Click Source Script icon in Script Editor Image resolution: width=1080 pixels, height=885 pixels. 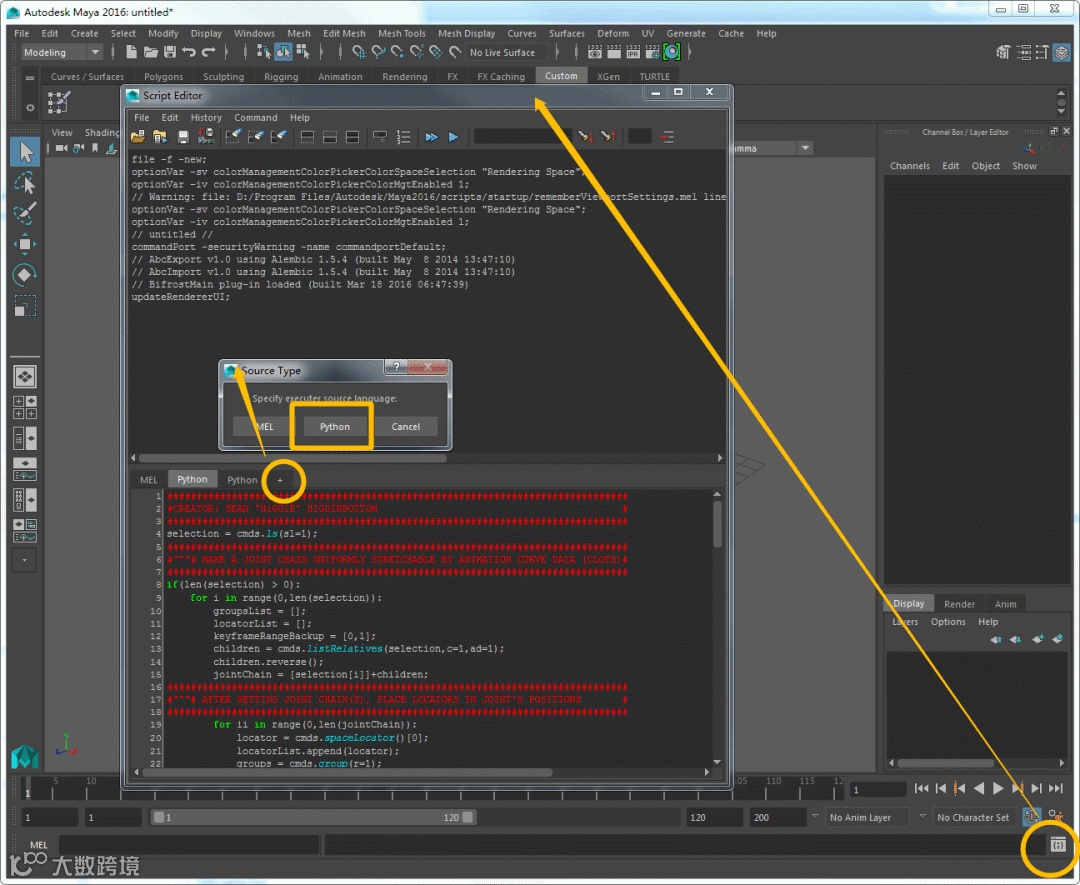(x=160, y=137)
